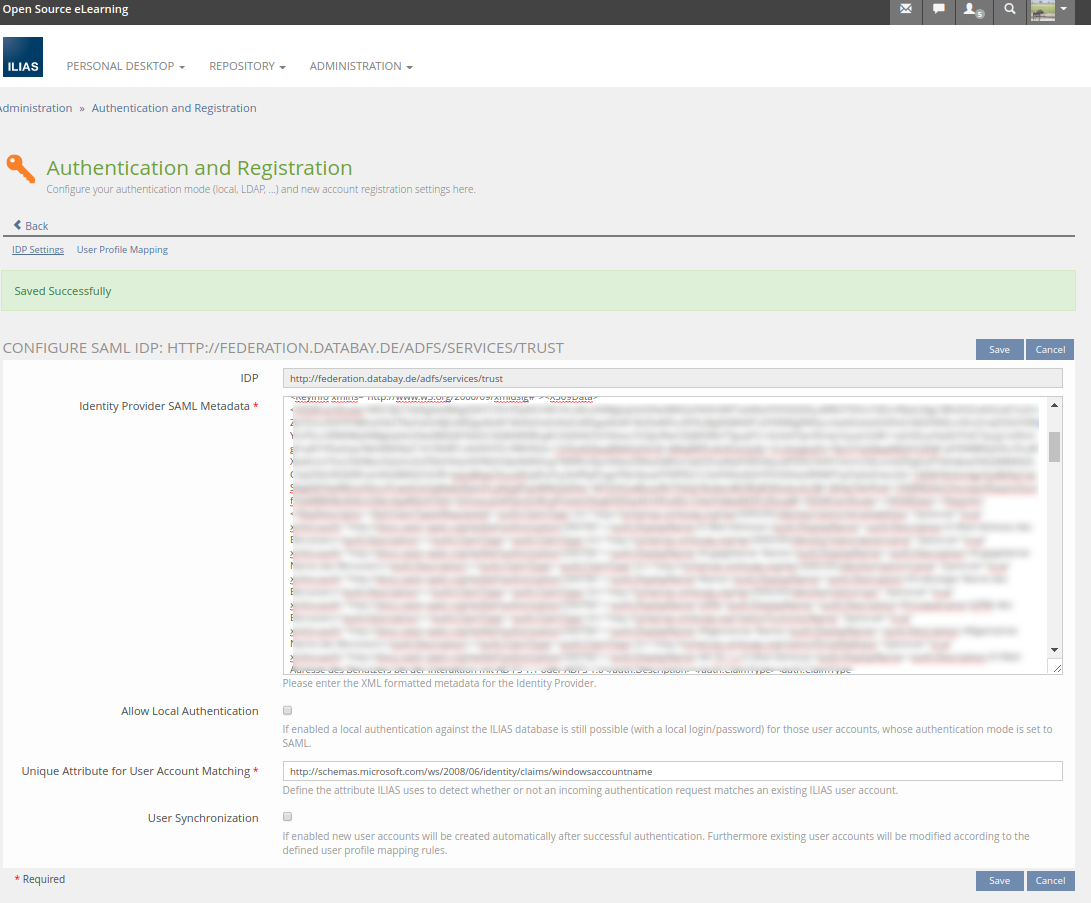This screenshot has width=1091, height=903.
Task: Click the bottom Save button
Action: [x=999, y=881]
